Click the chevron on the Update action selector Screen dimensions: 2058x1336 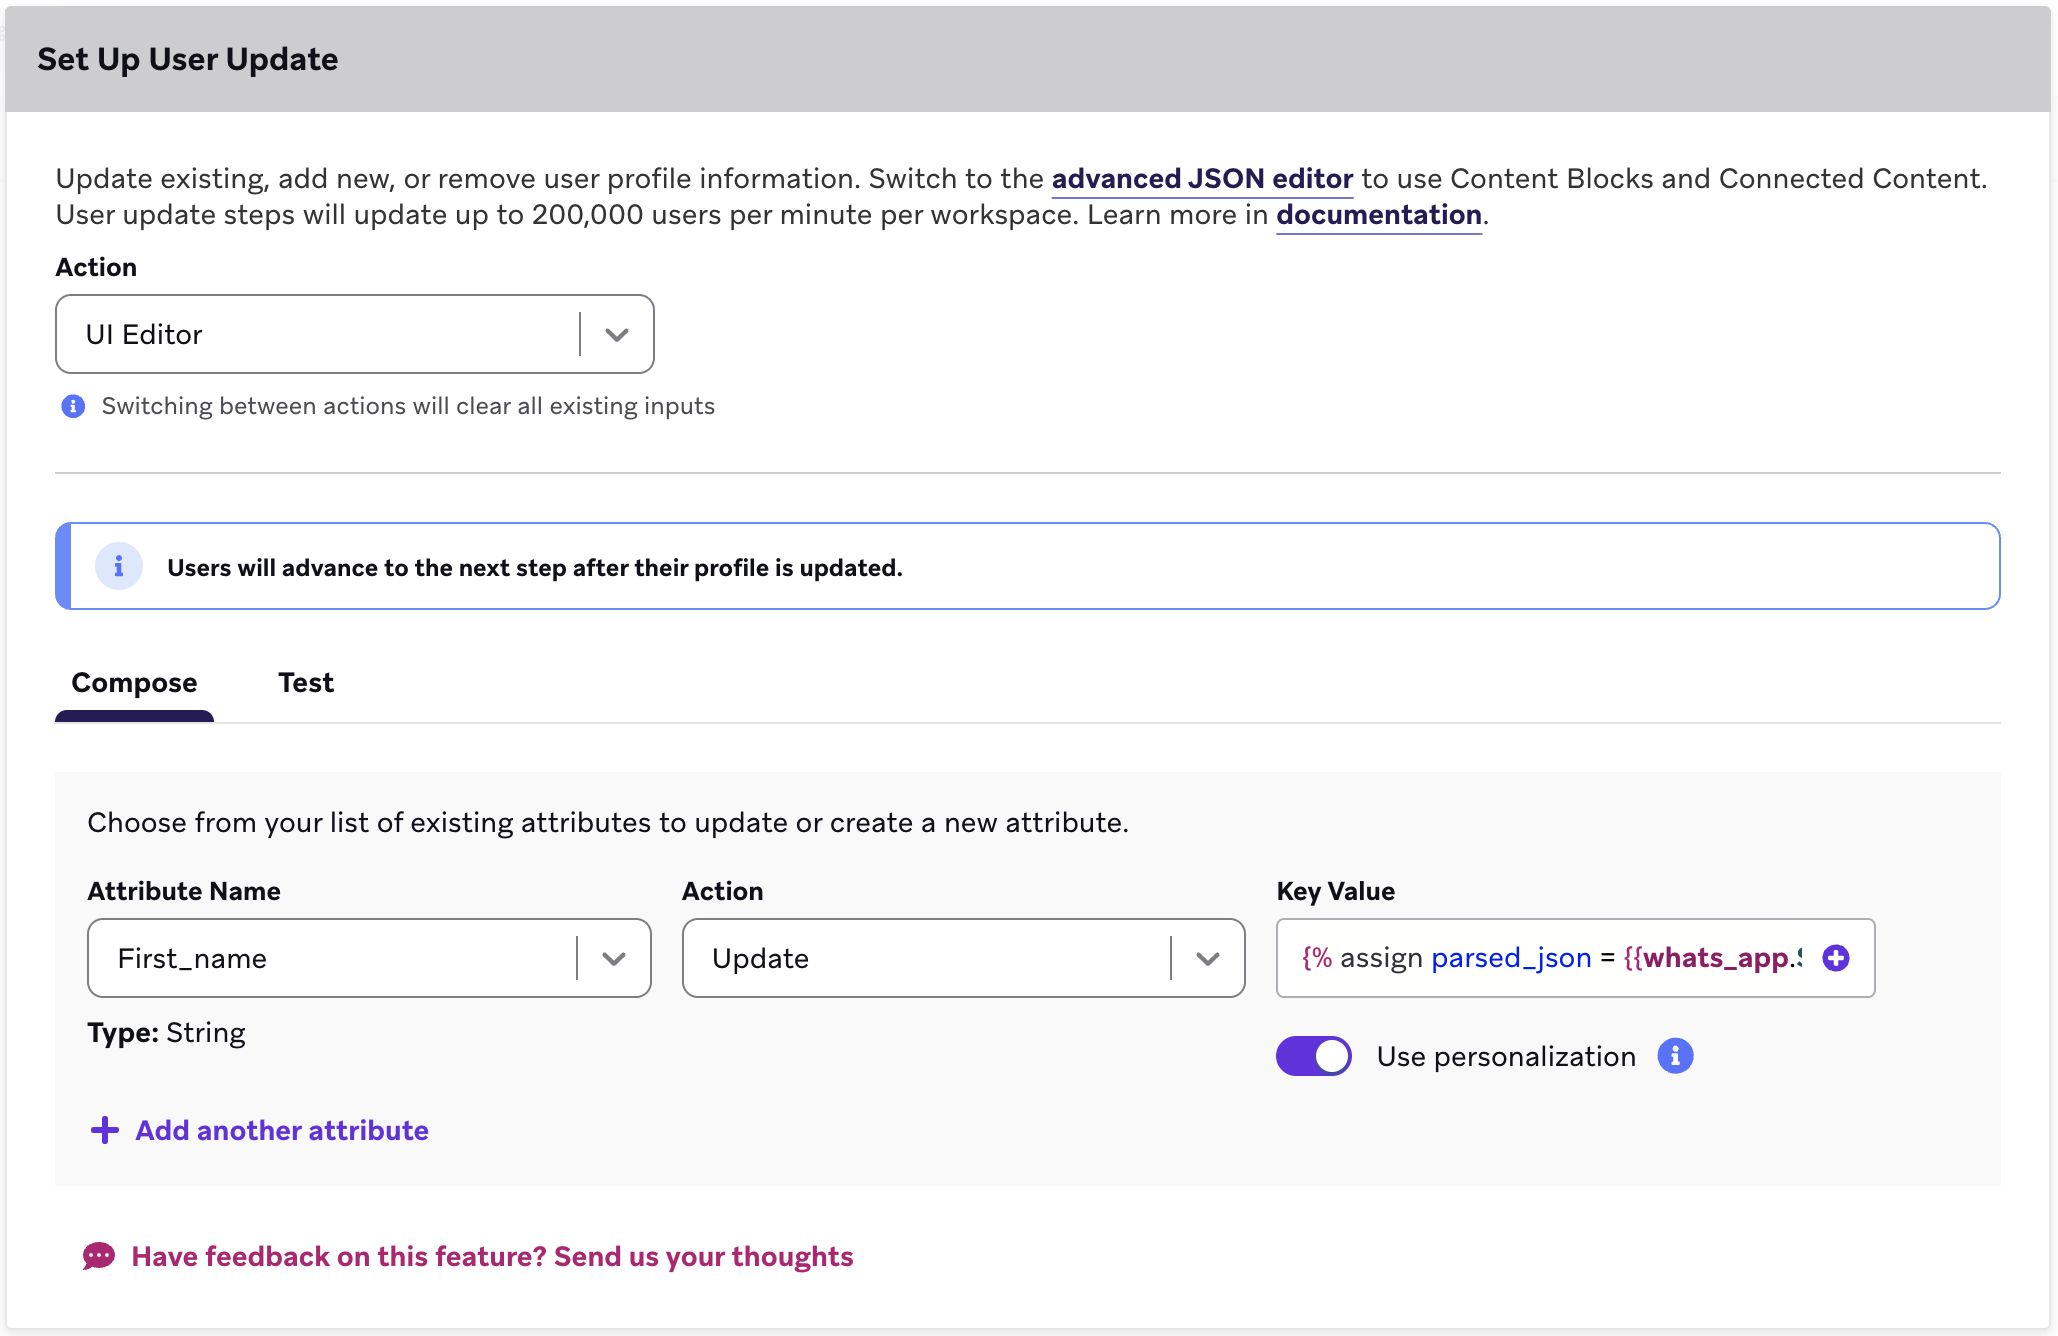(1206, 958)
